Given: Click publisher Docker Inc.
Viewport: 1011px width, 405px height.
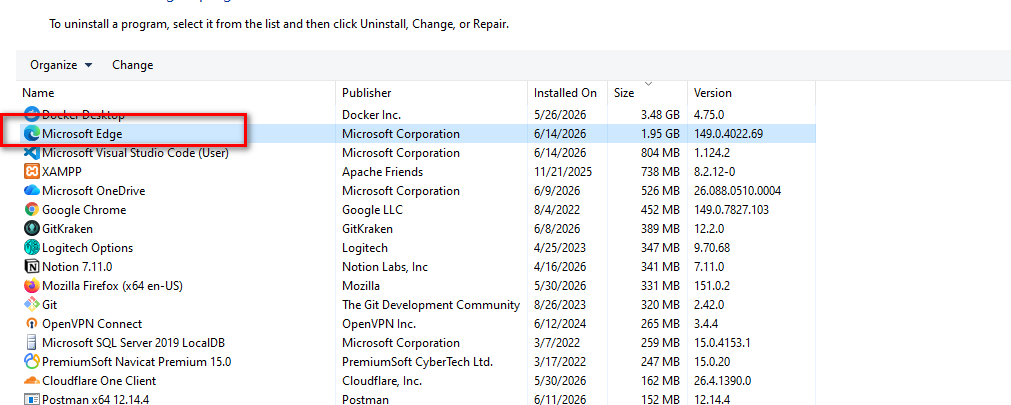Looking at the screenshot, I should tap(371, 115).
